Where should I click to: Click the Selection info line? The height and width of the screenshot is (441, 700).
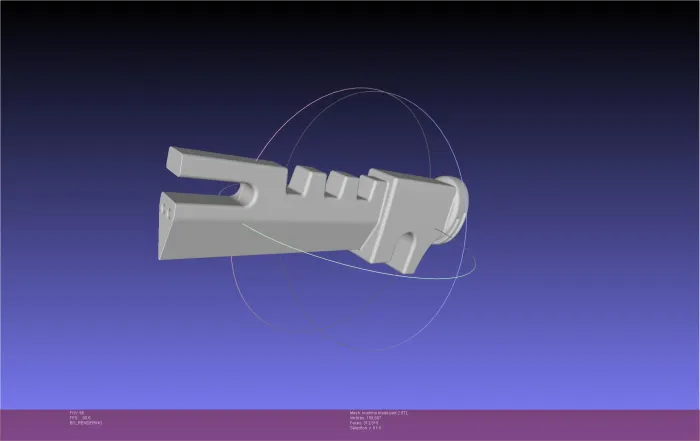click(365, 428)
